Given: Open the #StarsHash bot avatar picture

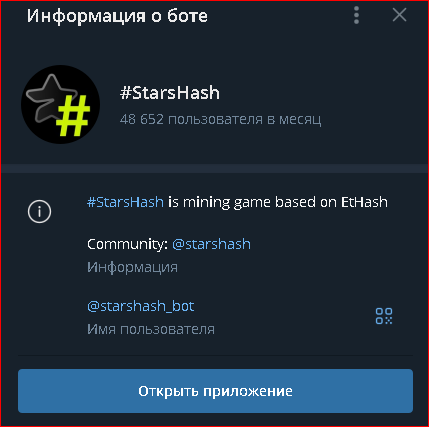Looking at the screenshot, I should point(61,104).
